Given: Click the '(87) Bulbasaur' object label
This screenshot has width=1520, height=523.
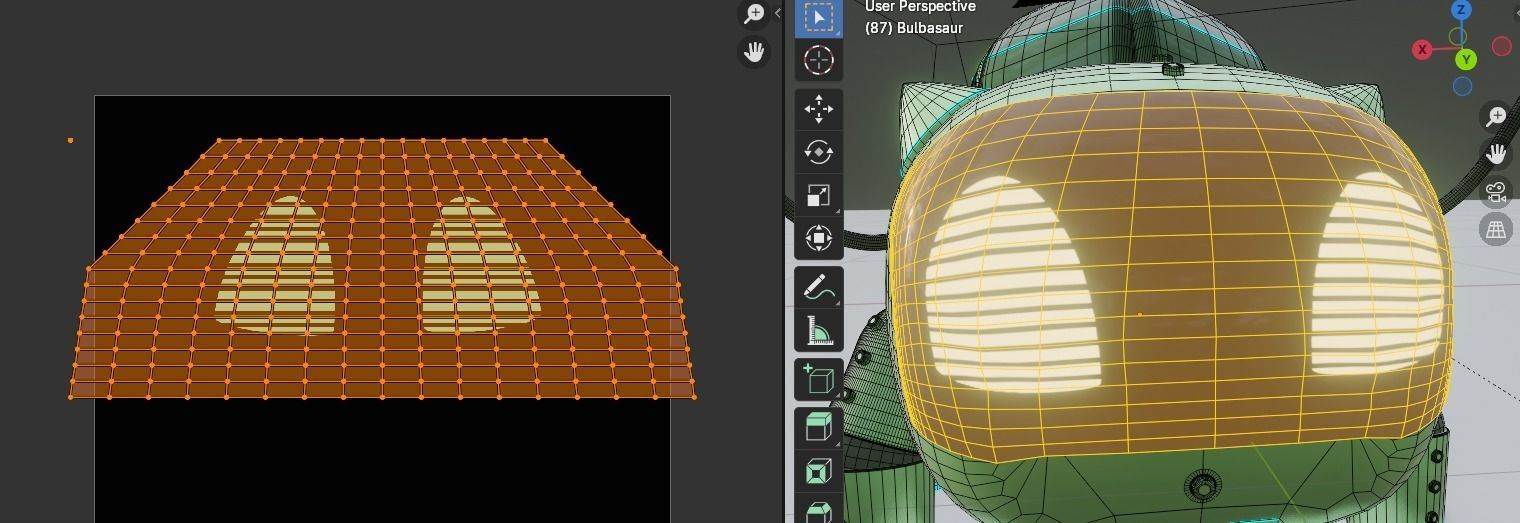Looking at the screenshot, I should (914, 28).
